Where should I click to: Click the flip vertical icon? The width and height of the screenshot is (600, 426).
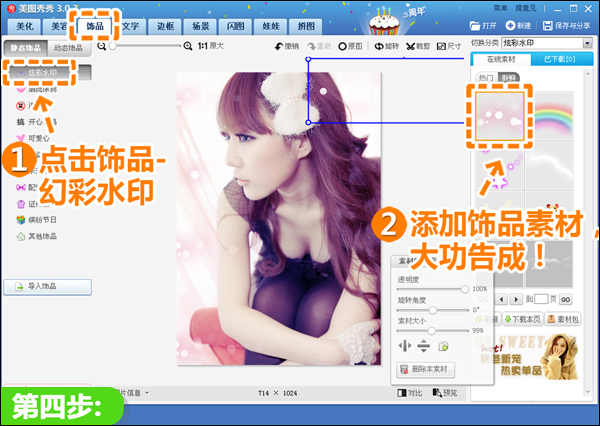[424, 346]
